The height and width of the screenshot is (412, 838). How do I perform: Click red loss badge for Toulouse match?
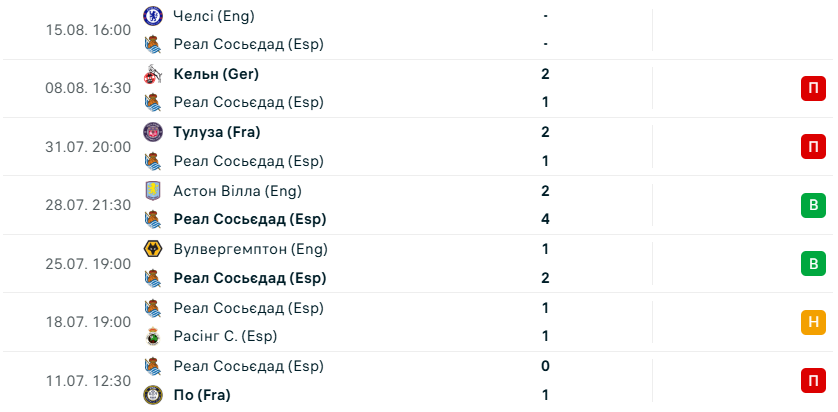click(x=813, y=146)
